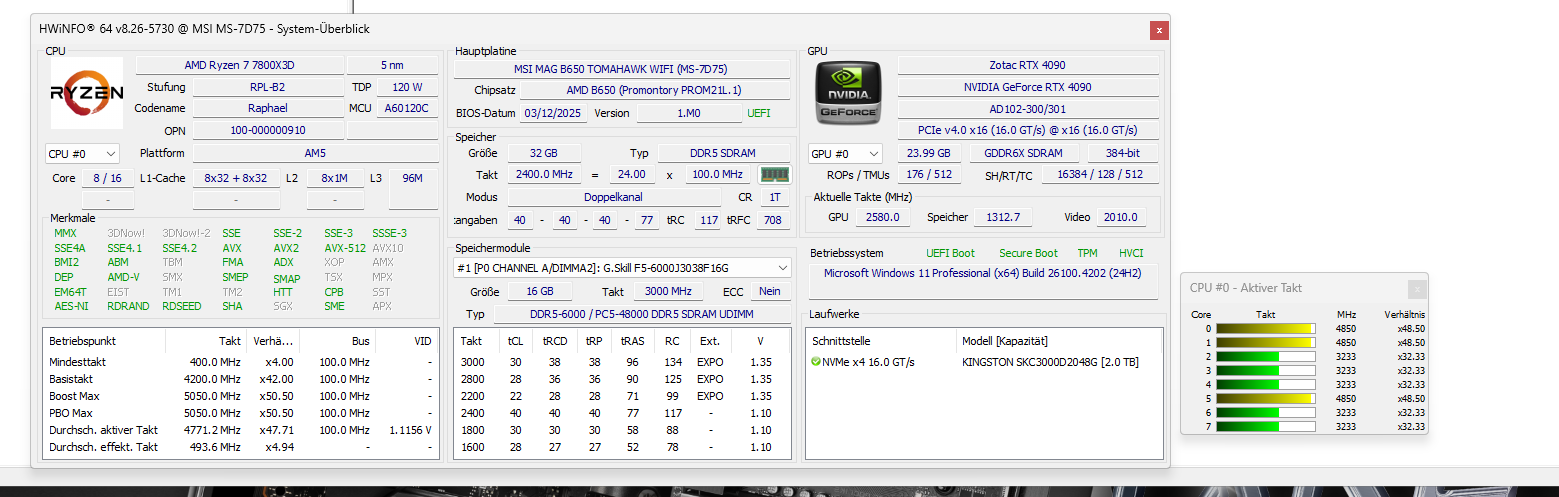The image size is (1559, 497).
Task: Open the GPU #0 selector dropdown
Action: [x=845, y=154]
